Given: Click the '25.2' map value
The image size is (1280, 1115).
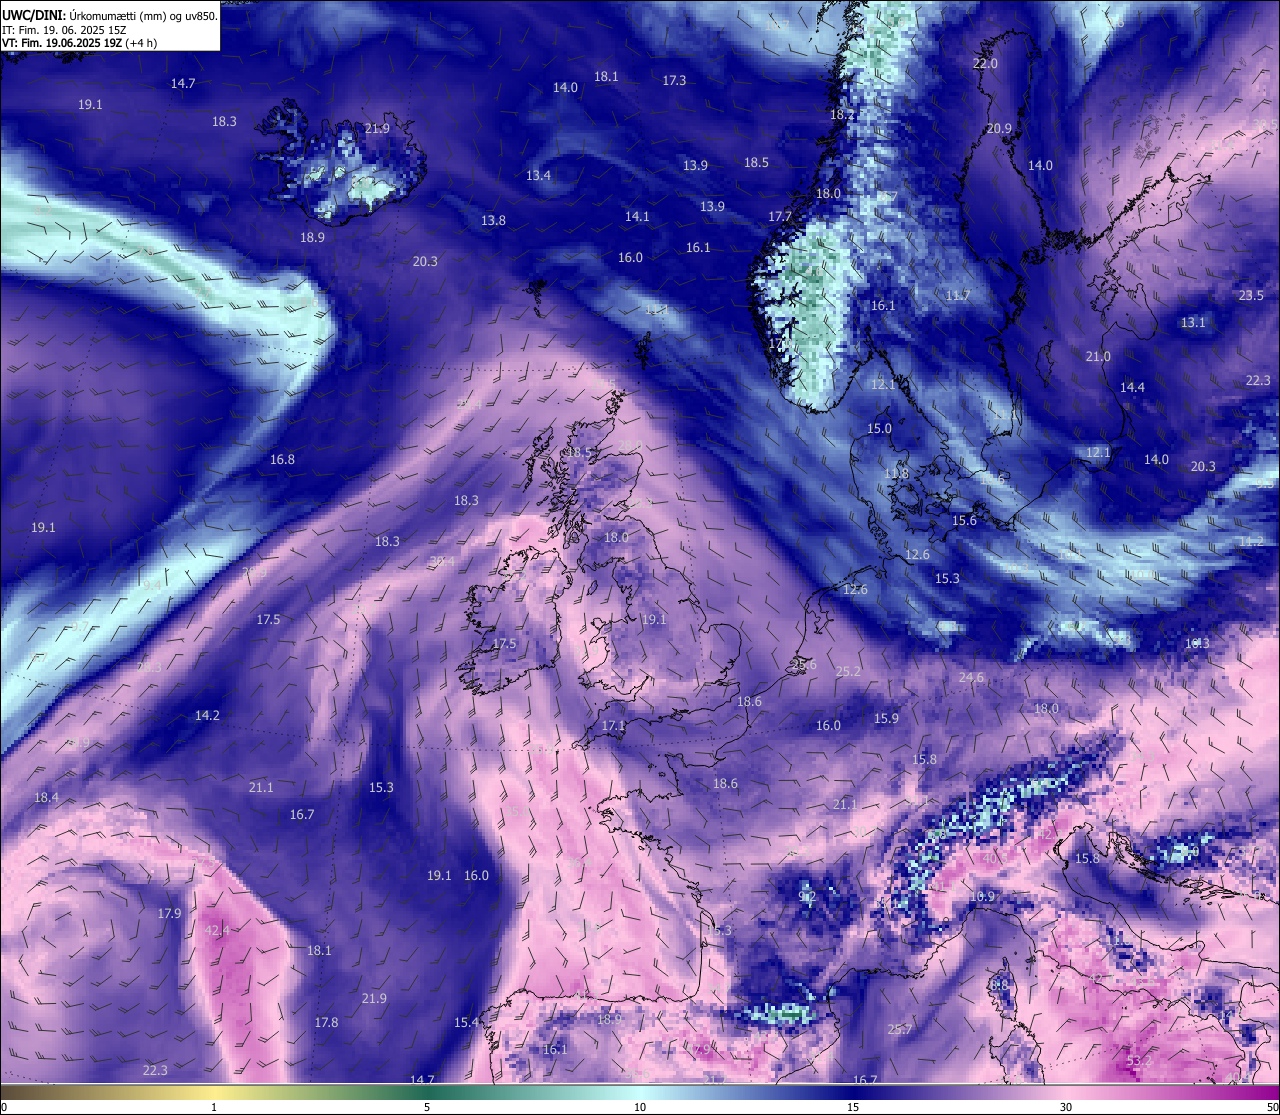Looking at the screenshot, I should 848,671.
